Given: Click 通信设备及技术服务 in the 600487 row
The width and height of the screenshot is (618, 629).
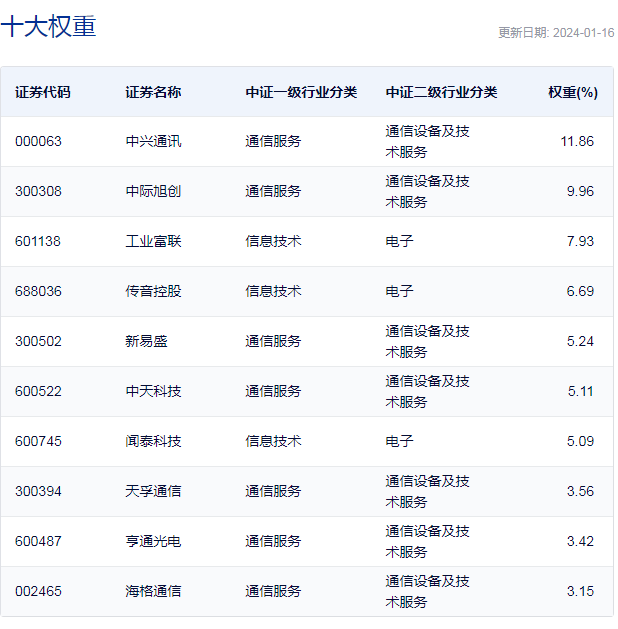Looking at the screenshot, I should (x=427, y=542).
